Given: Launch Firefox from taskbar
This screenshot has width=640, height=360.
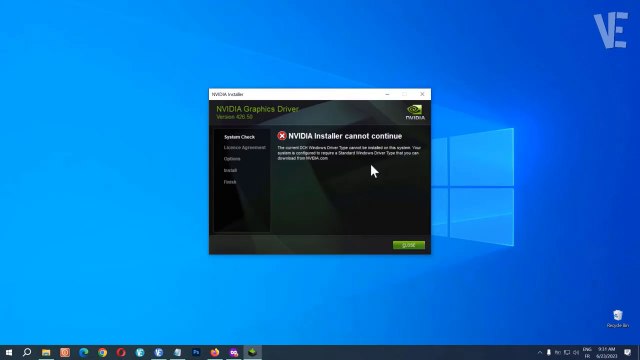Looking at the screenshot, I should (215, 352).
